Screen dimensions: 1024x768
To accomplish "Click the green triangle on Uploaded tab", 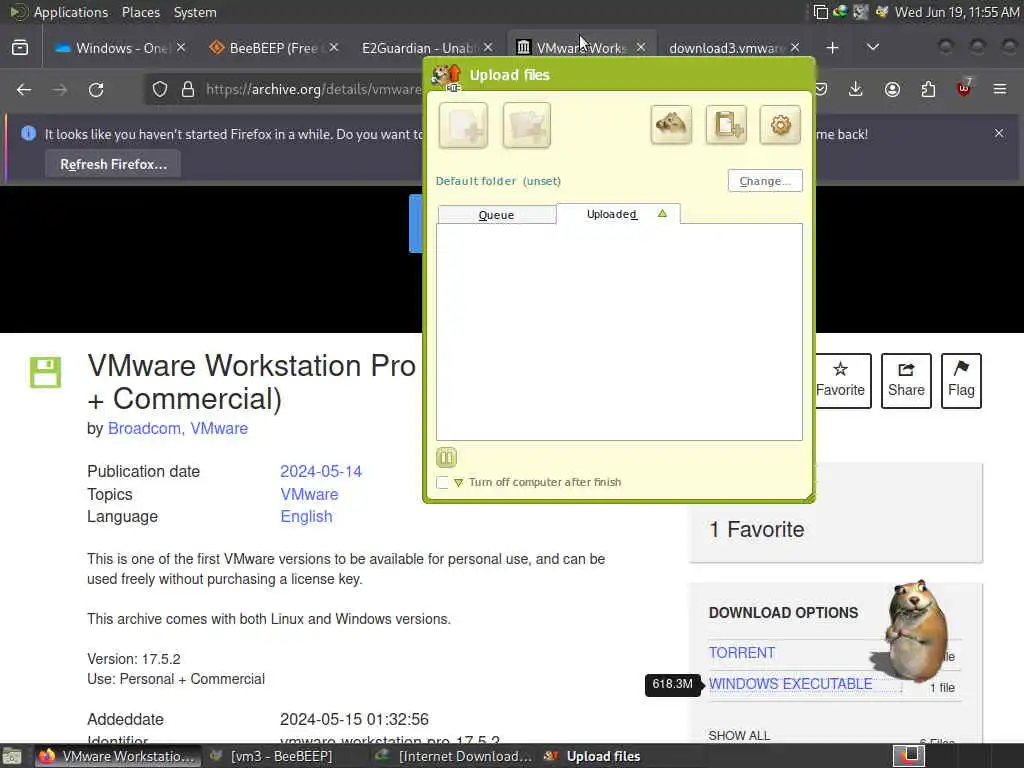I will [662, 214].
